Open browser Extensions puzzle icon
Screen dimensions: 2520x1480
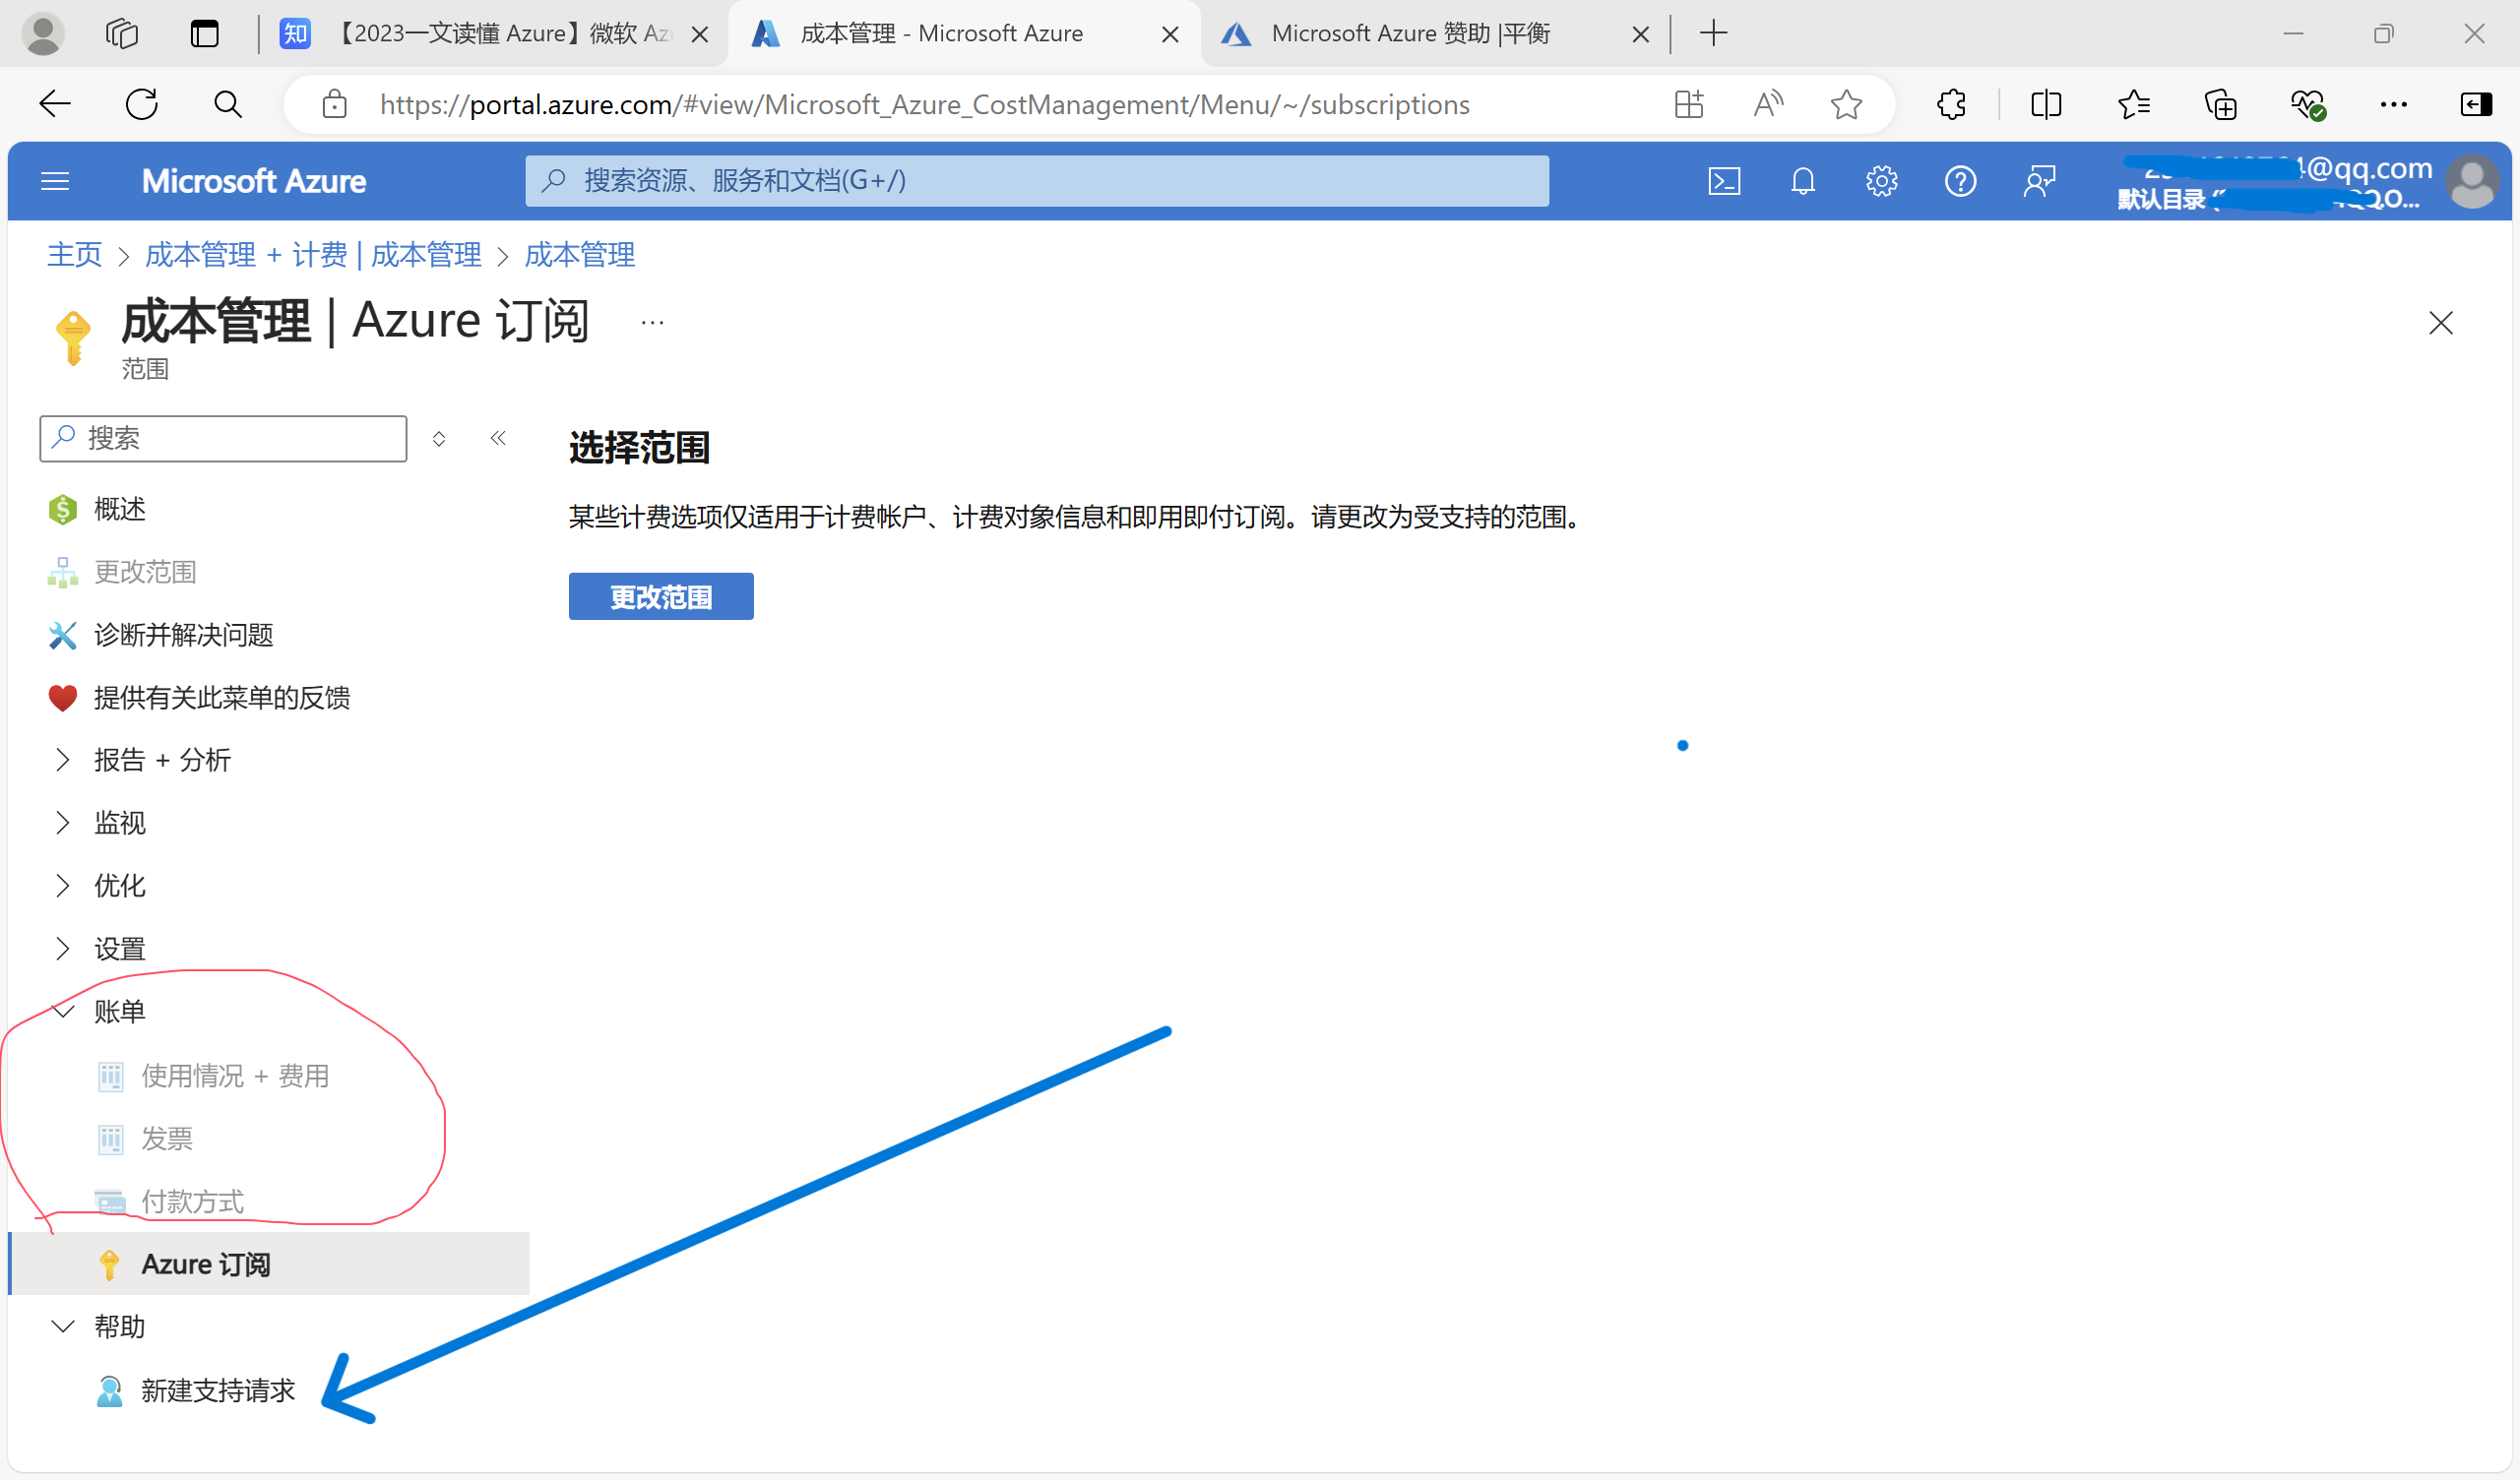tap(1951, 104)
